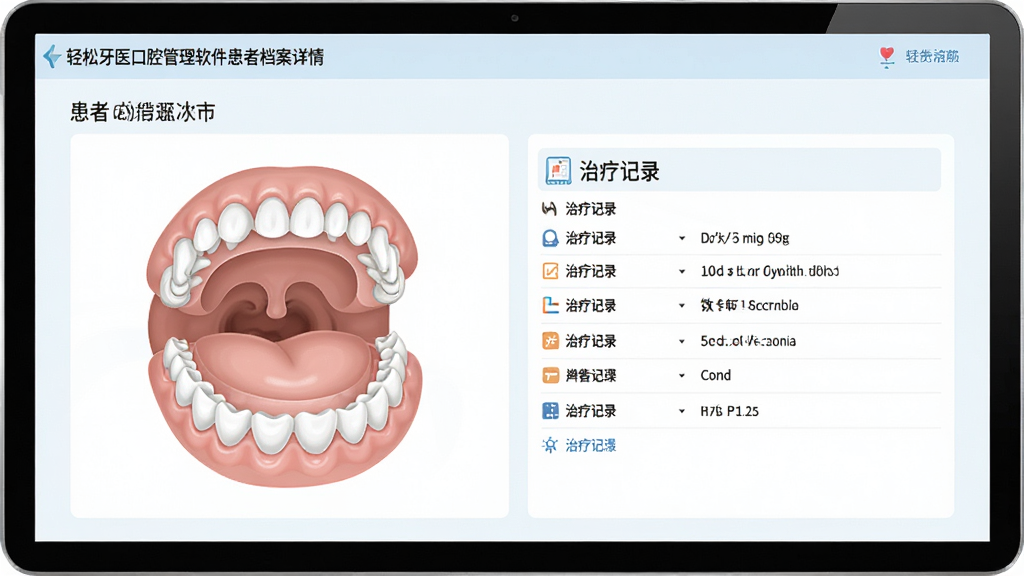Click the icon of the first 治疗记录 row without value
The width and height of the screenshot is (1024, 576).
coord(549,209)
